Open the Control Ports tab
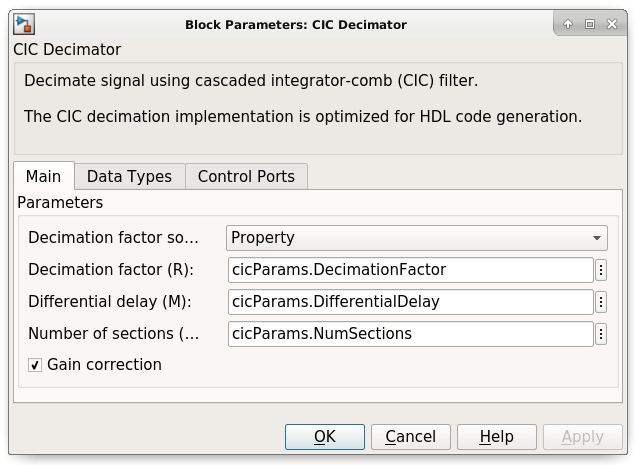This screenshot has width=635, height=465. 246,177
